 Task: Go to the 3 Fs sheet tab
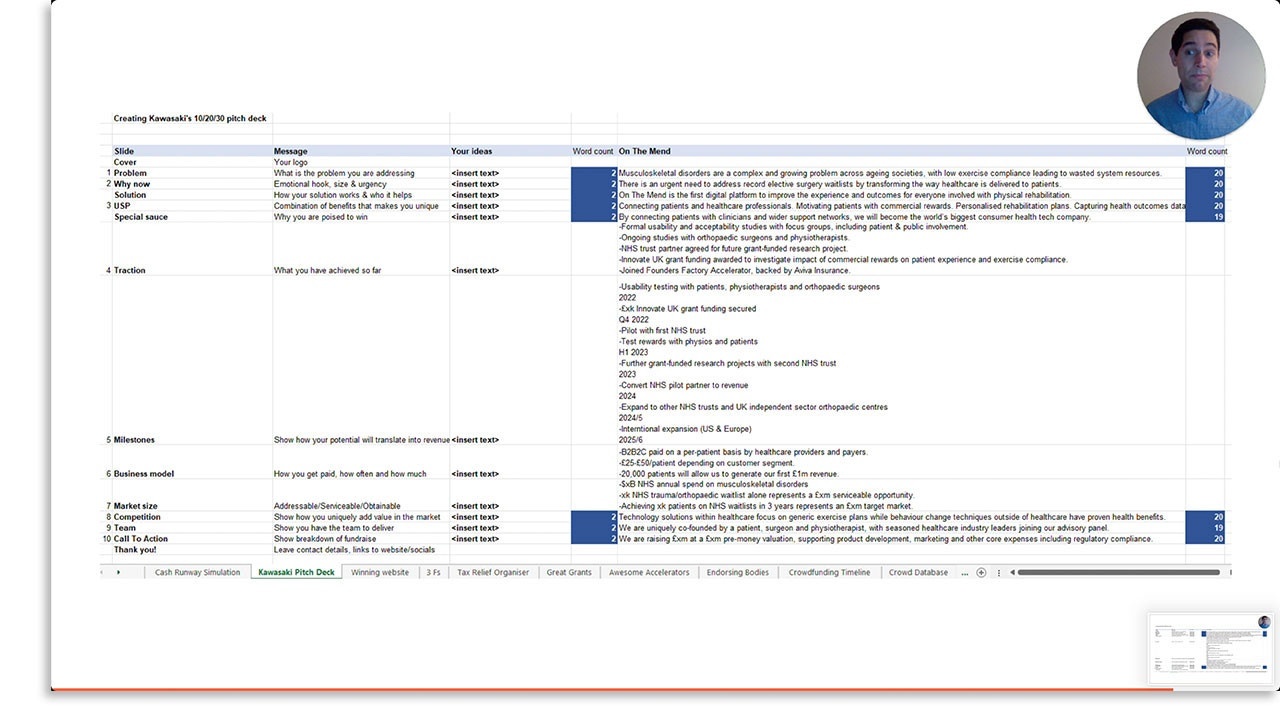click(x=433, y=573)
